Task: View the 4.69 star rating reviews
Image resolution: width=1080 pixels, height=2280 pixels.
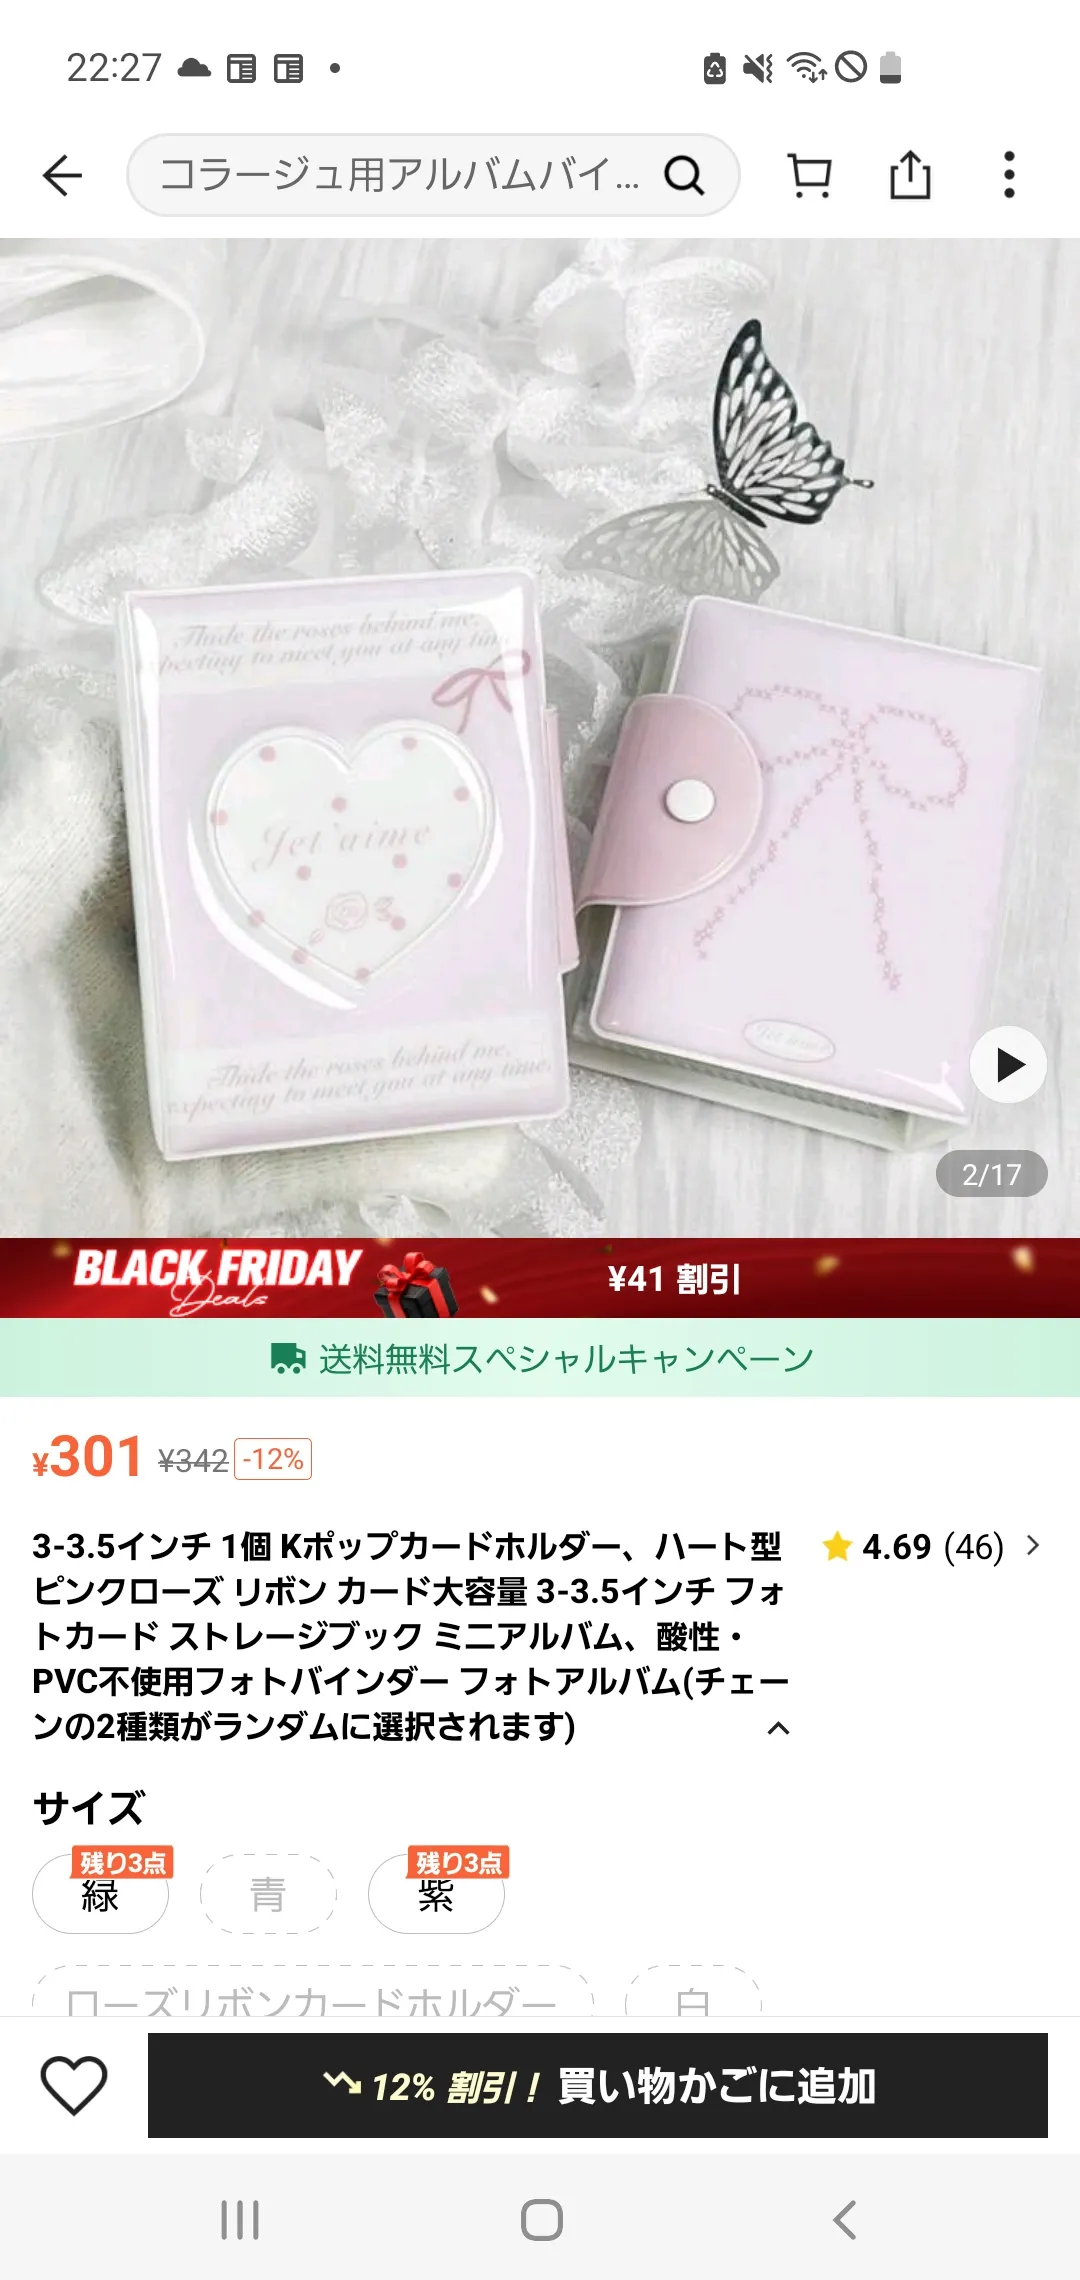Action: pyautogui.click(x=913, y=1547)
